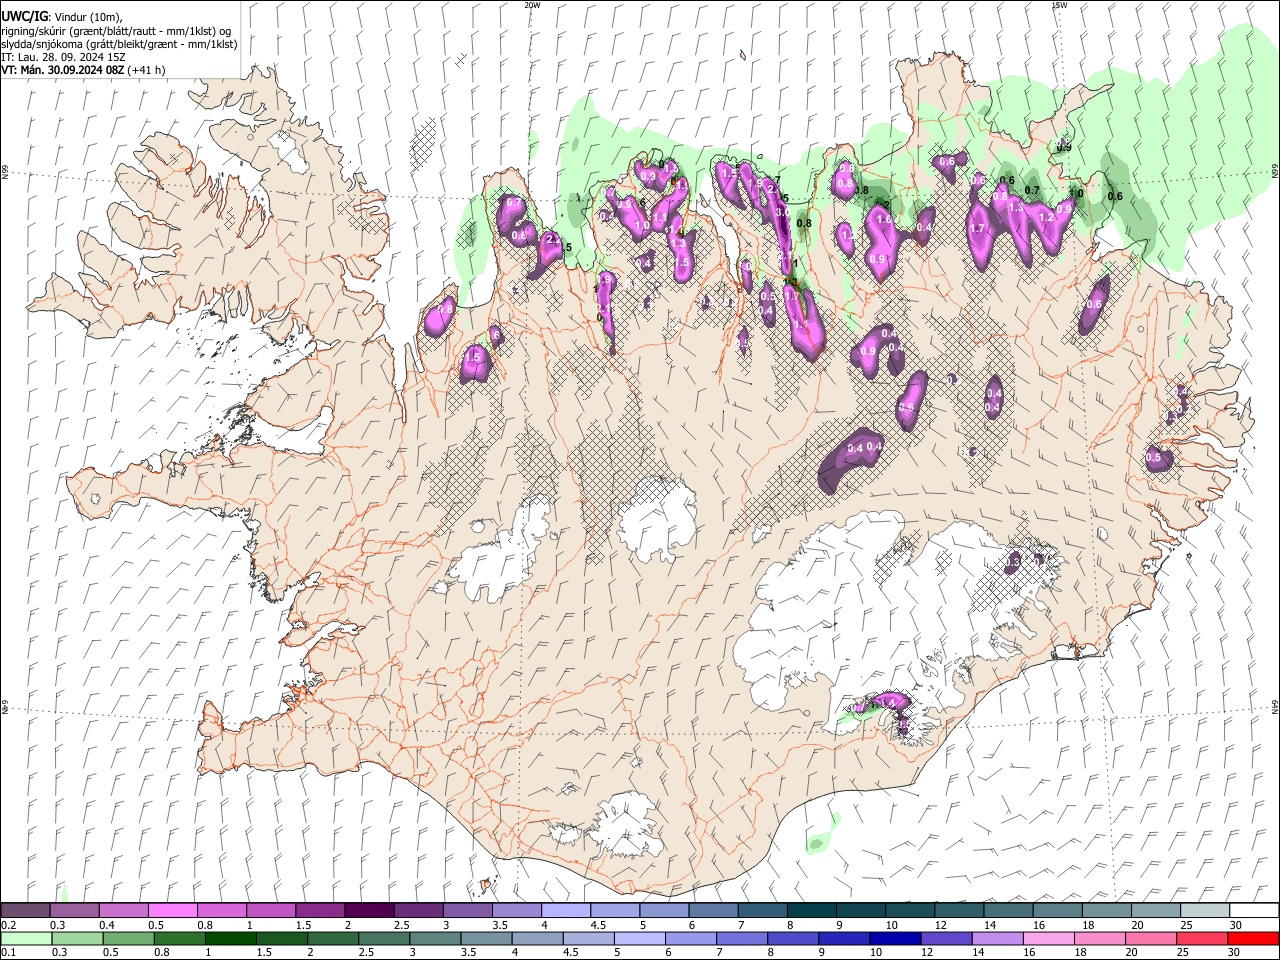Click the 'VT: Mán. 30.09.2024 08Z (+41 h)' line
Image resolution: width=1280 pixels, height=960 pixels.
pos(83,70)
